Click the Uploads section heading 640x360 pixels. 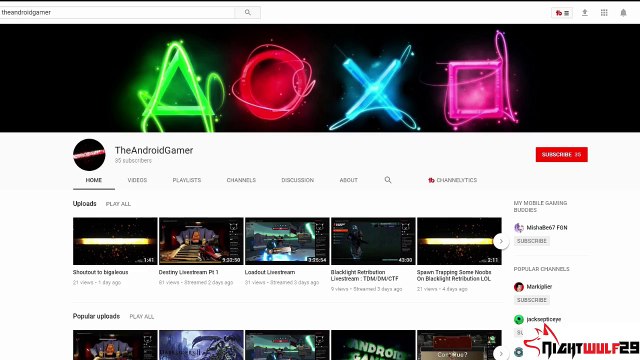(x=84, y=204)
